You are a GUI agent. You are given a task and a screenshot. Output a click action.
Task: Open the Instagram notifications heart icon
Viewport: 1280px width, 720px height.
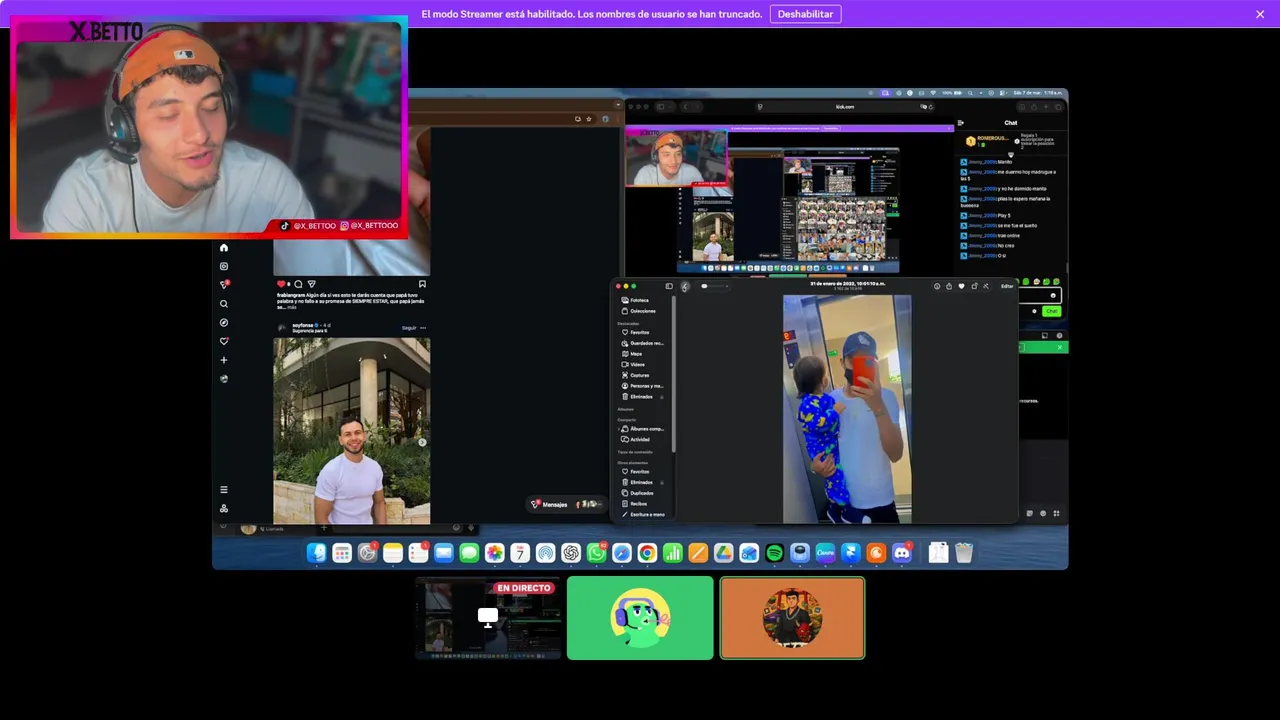pyautogui.click(x=224, y=341)
